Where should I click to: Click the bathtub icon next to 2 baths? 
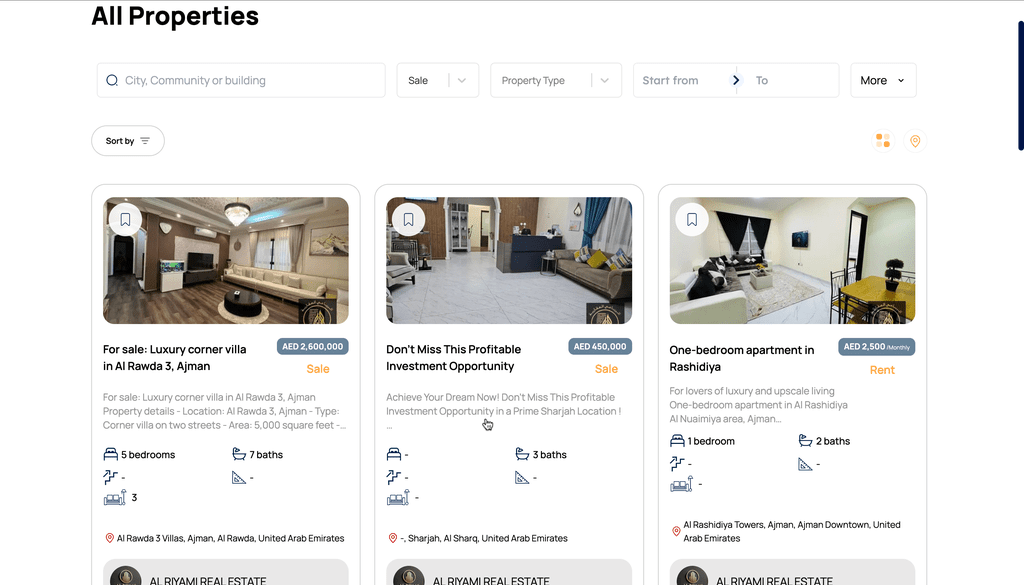805,441
